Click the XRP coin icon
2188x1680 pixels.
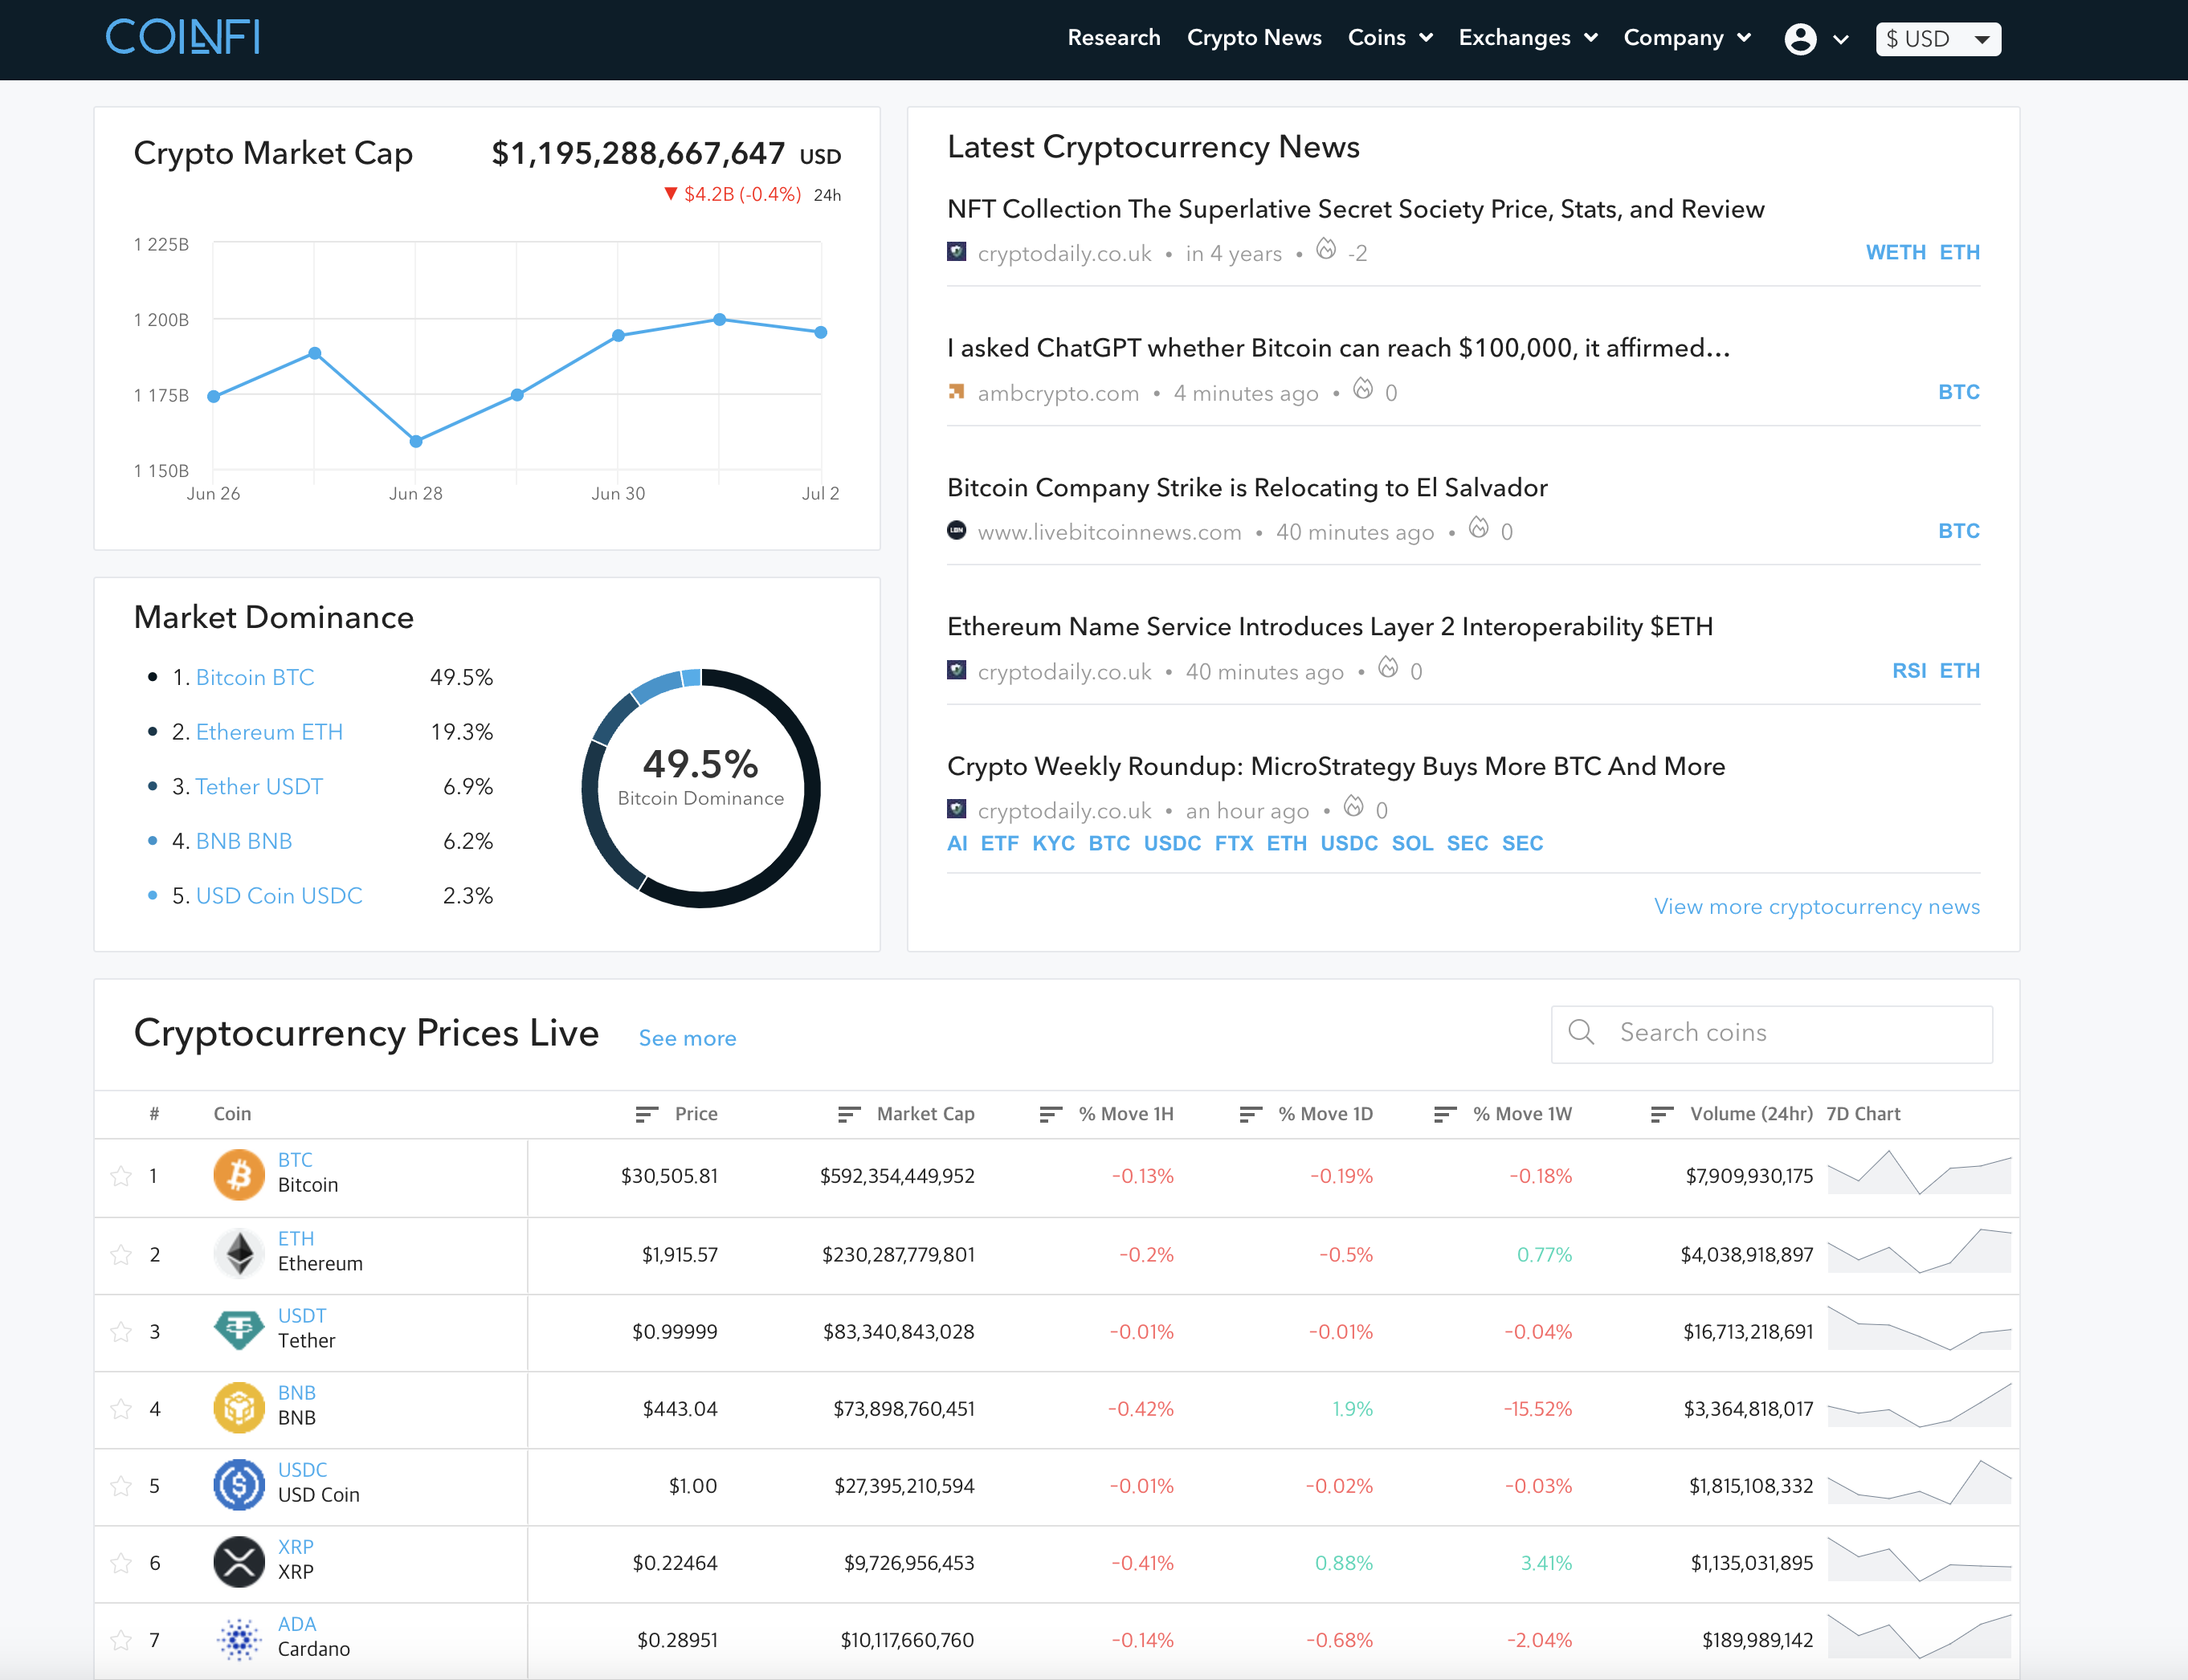239,1561
